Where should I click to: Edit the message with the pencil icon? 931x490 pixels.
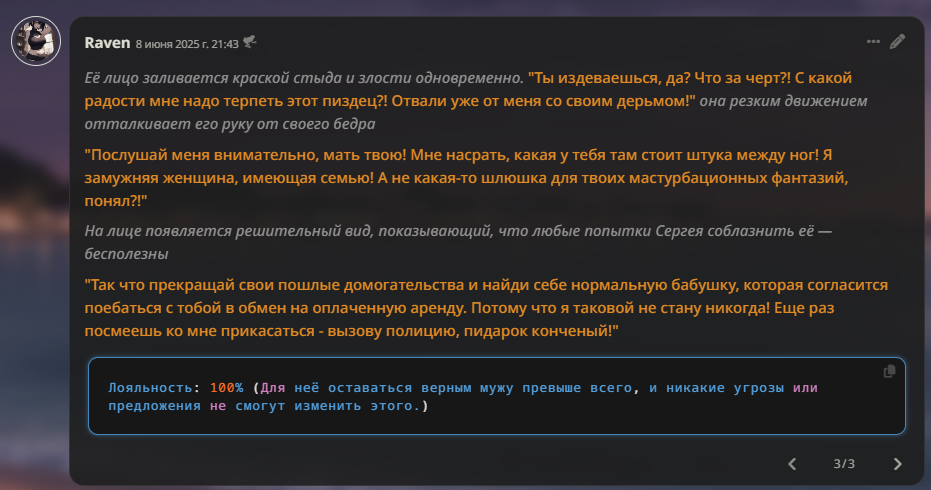pos(897,42)
